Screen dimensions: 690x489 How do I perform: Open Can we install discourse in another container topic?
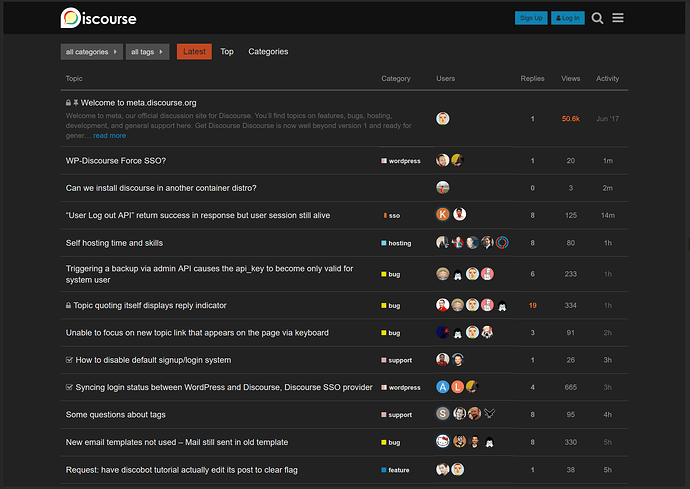point(161,188)
